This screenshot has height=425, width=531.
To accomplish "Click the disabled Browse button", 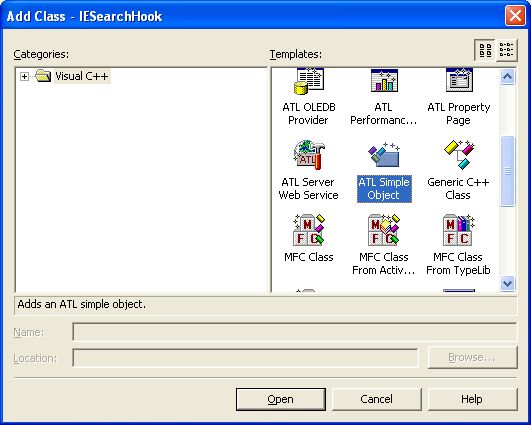I will pos(472,357).
